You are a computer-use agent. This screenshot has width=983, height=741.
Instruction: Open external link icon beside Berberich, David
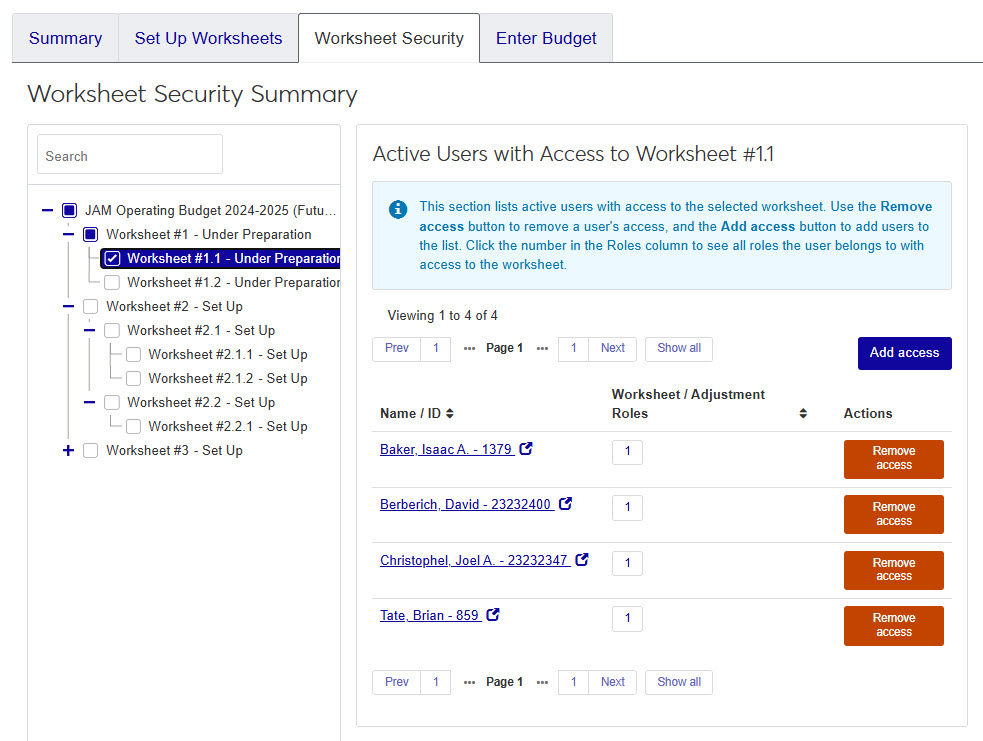coord(565,504)
